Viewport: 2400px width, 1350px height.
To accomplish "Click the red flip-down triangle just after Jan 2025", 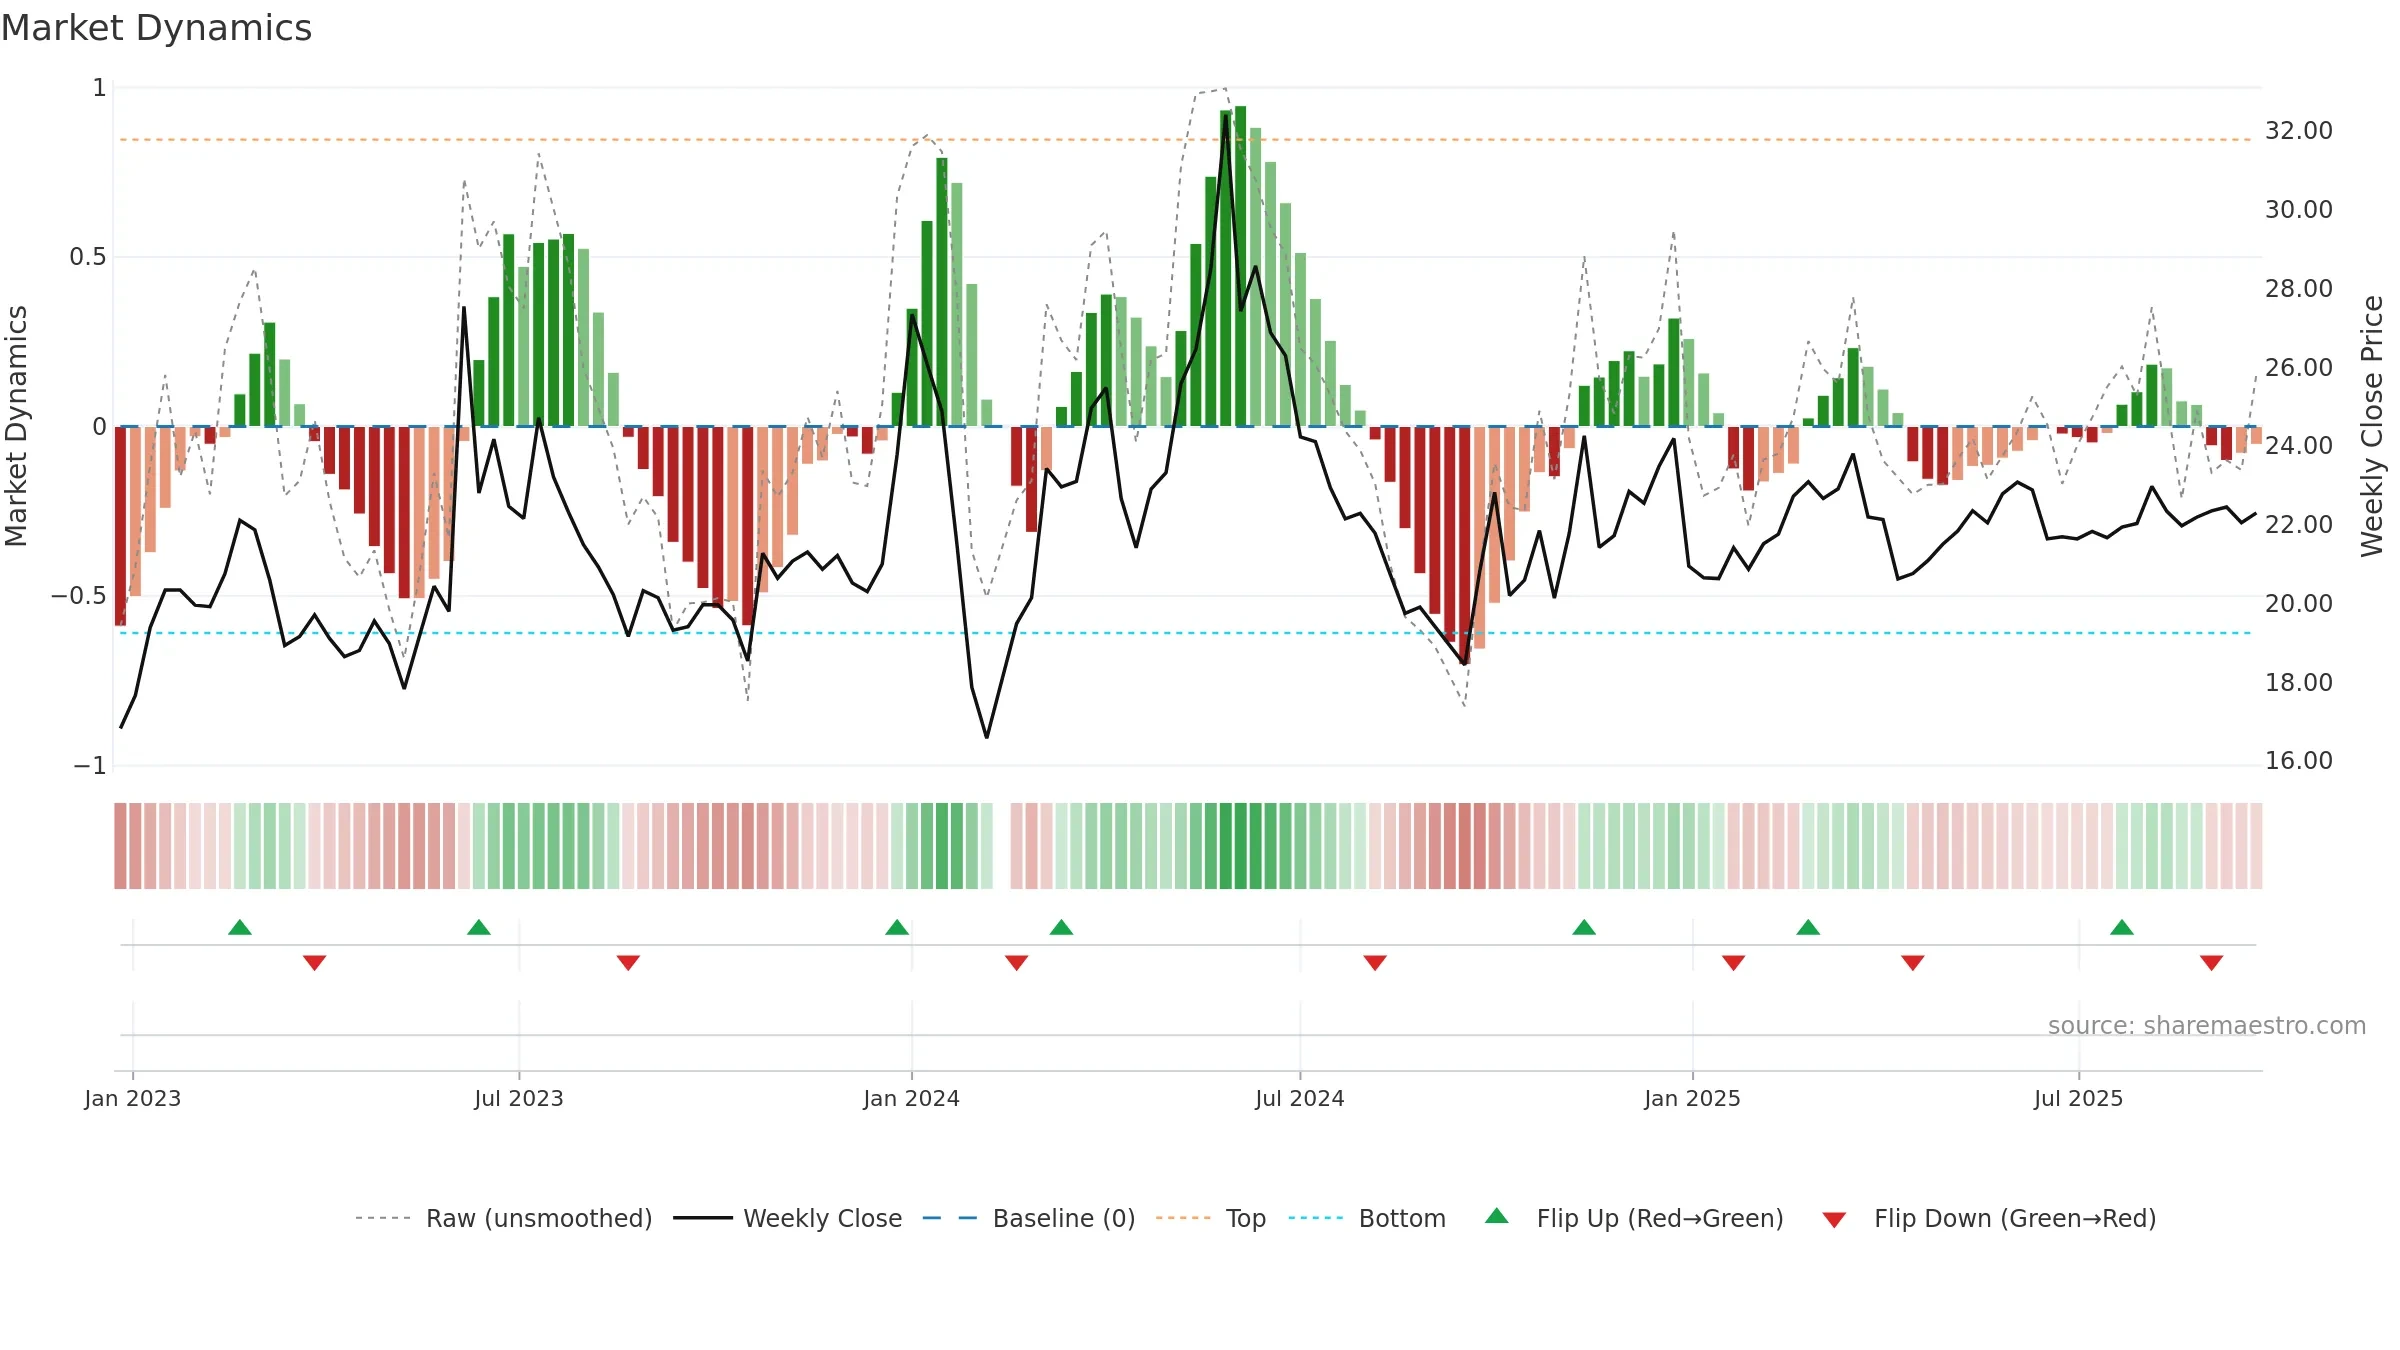I will point(1734,963).
